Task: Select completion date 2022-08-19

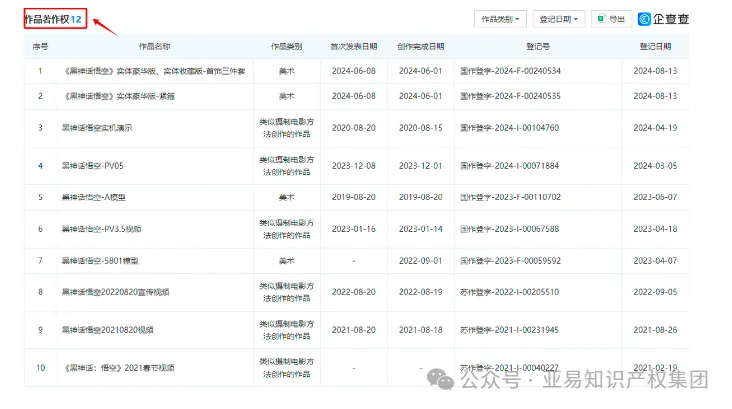Action: (x=420, y=292)
